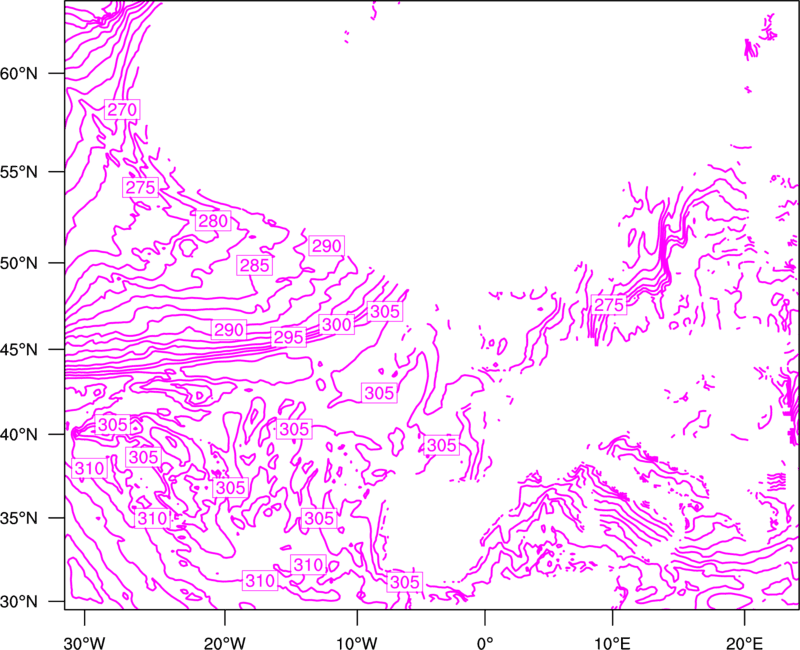The height and width of the screenshot is (650, 800).
Task: Click the 20°E longitude axis label
Action: 744,643
